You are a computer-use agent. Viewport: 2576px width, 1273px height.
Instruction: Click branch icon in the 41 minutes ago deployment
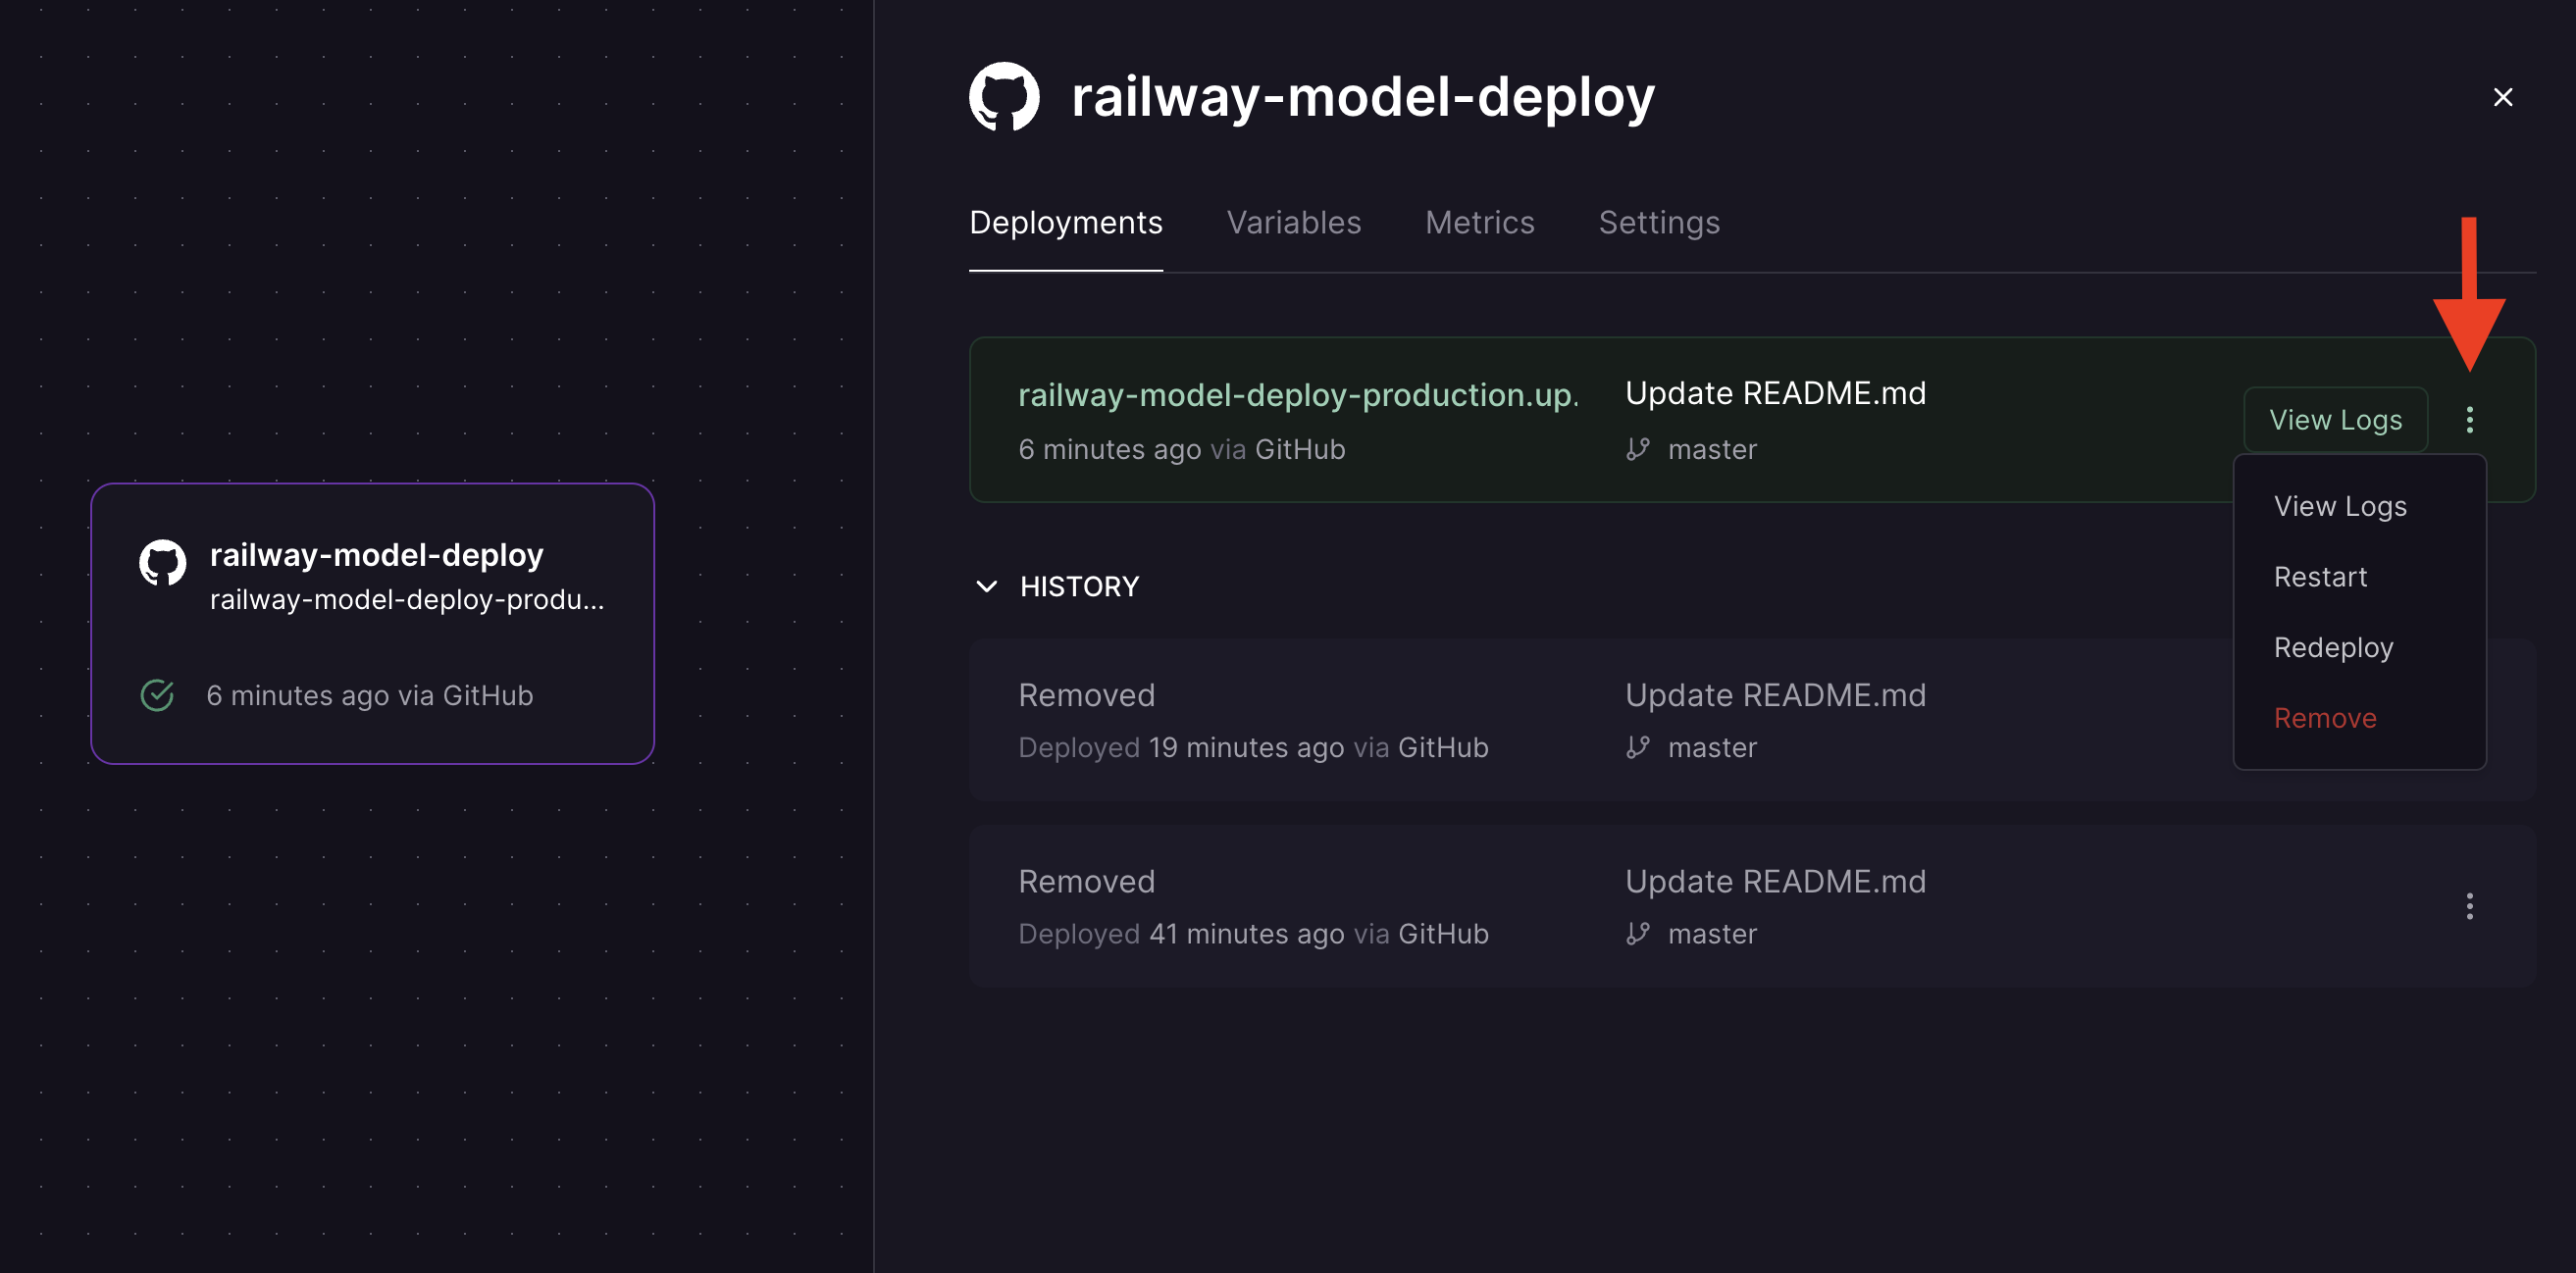[x=1637, y=934]
